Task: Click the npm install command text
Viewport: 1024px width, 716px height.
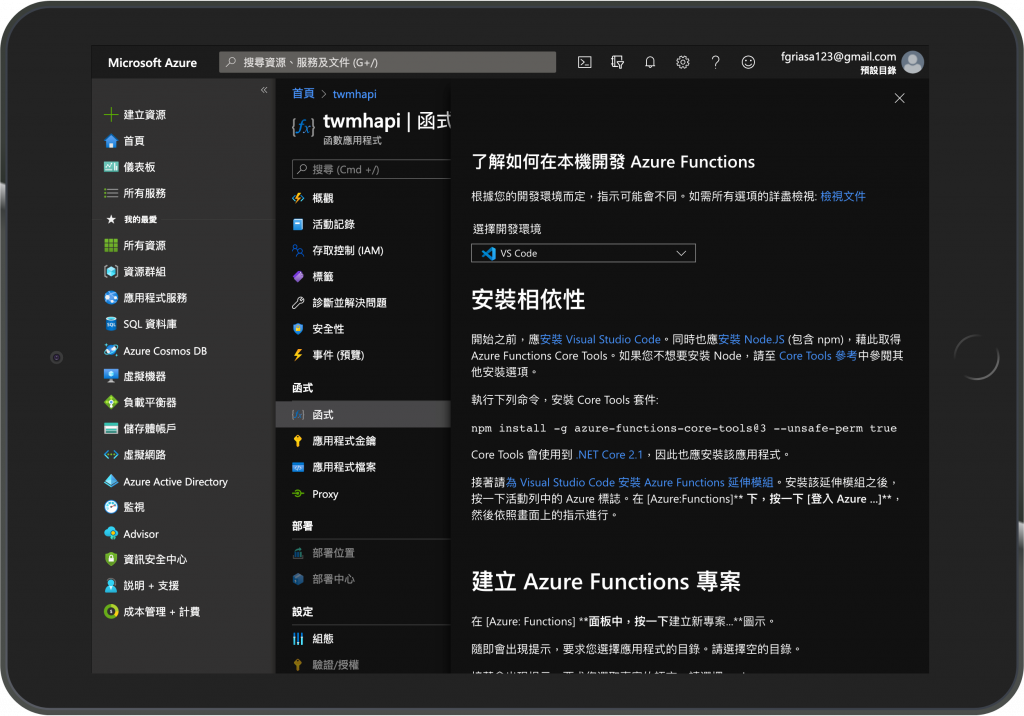Action: [684, 428]
